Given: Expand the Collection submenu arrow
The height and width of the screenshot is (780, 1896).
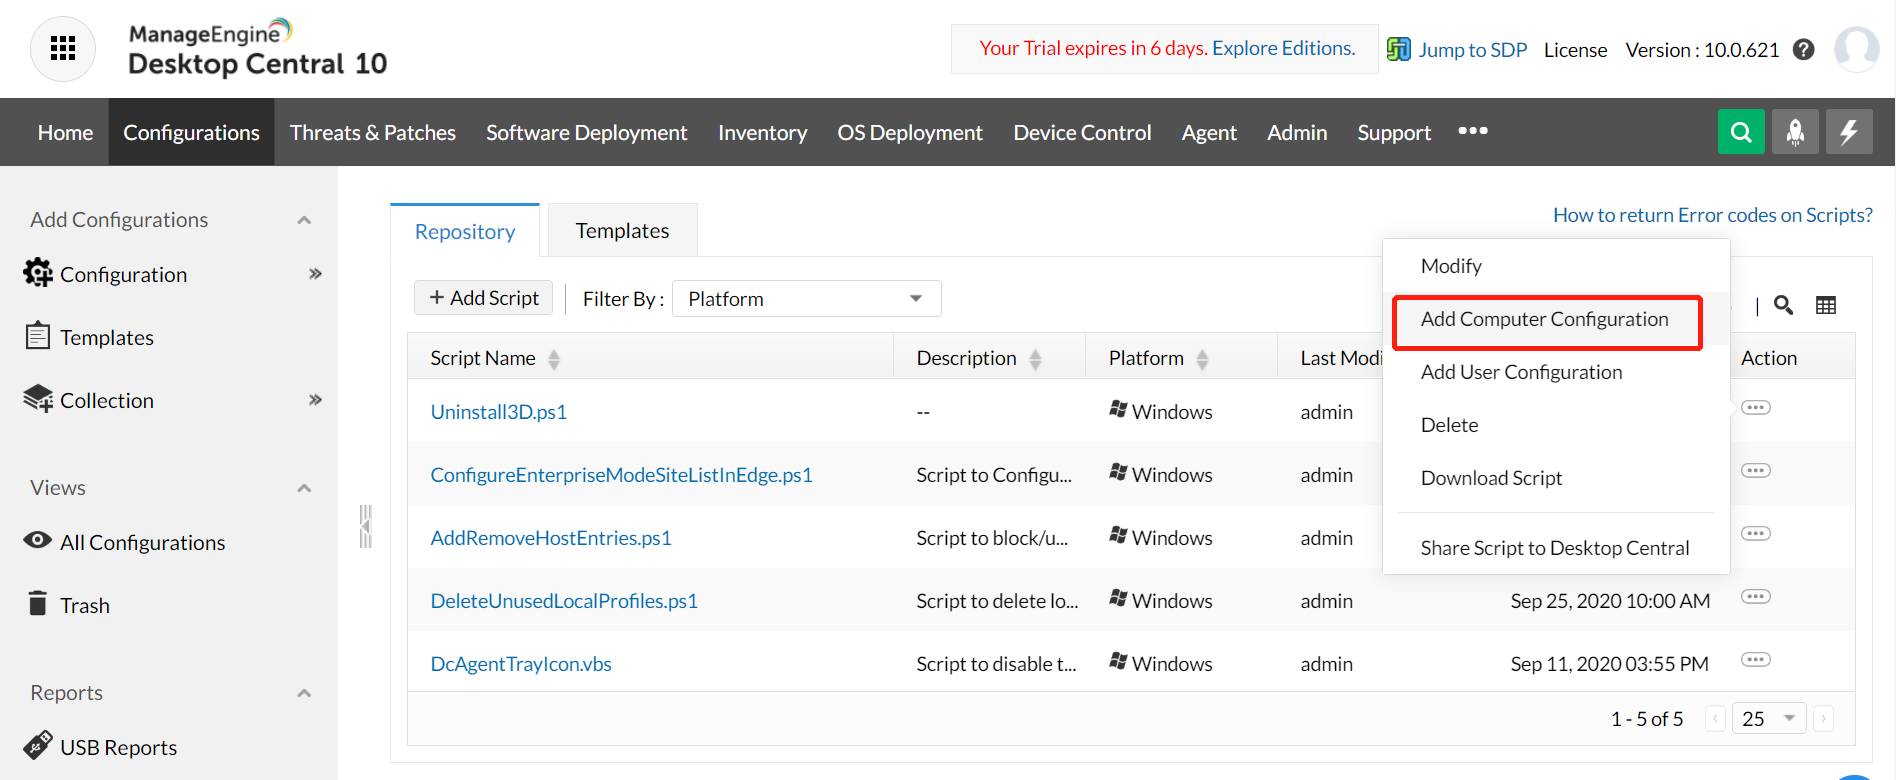Looking at the screenshot, I should pos(315,400).
